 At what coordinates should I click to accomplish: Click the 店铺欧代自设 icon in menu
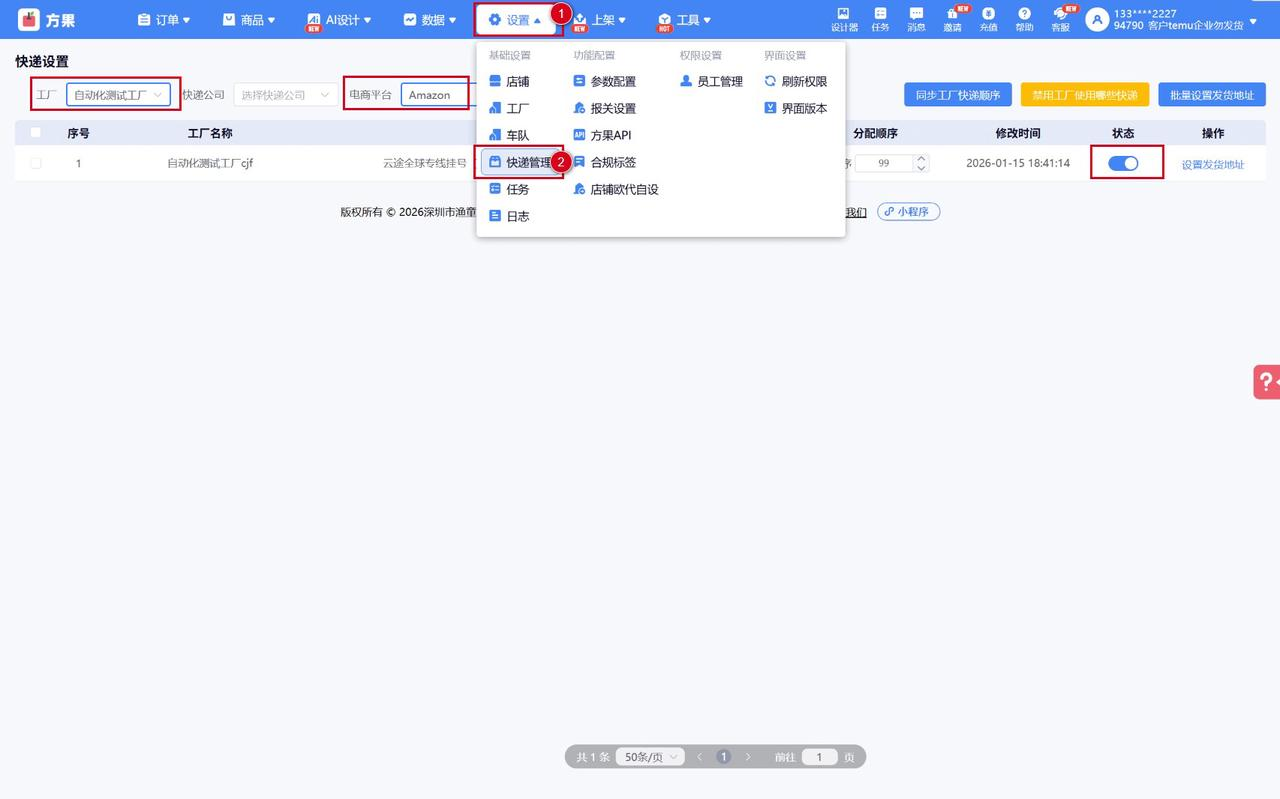[579, 189]
